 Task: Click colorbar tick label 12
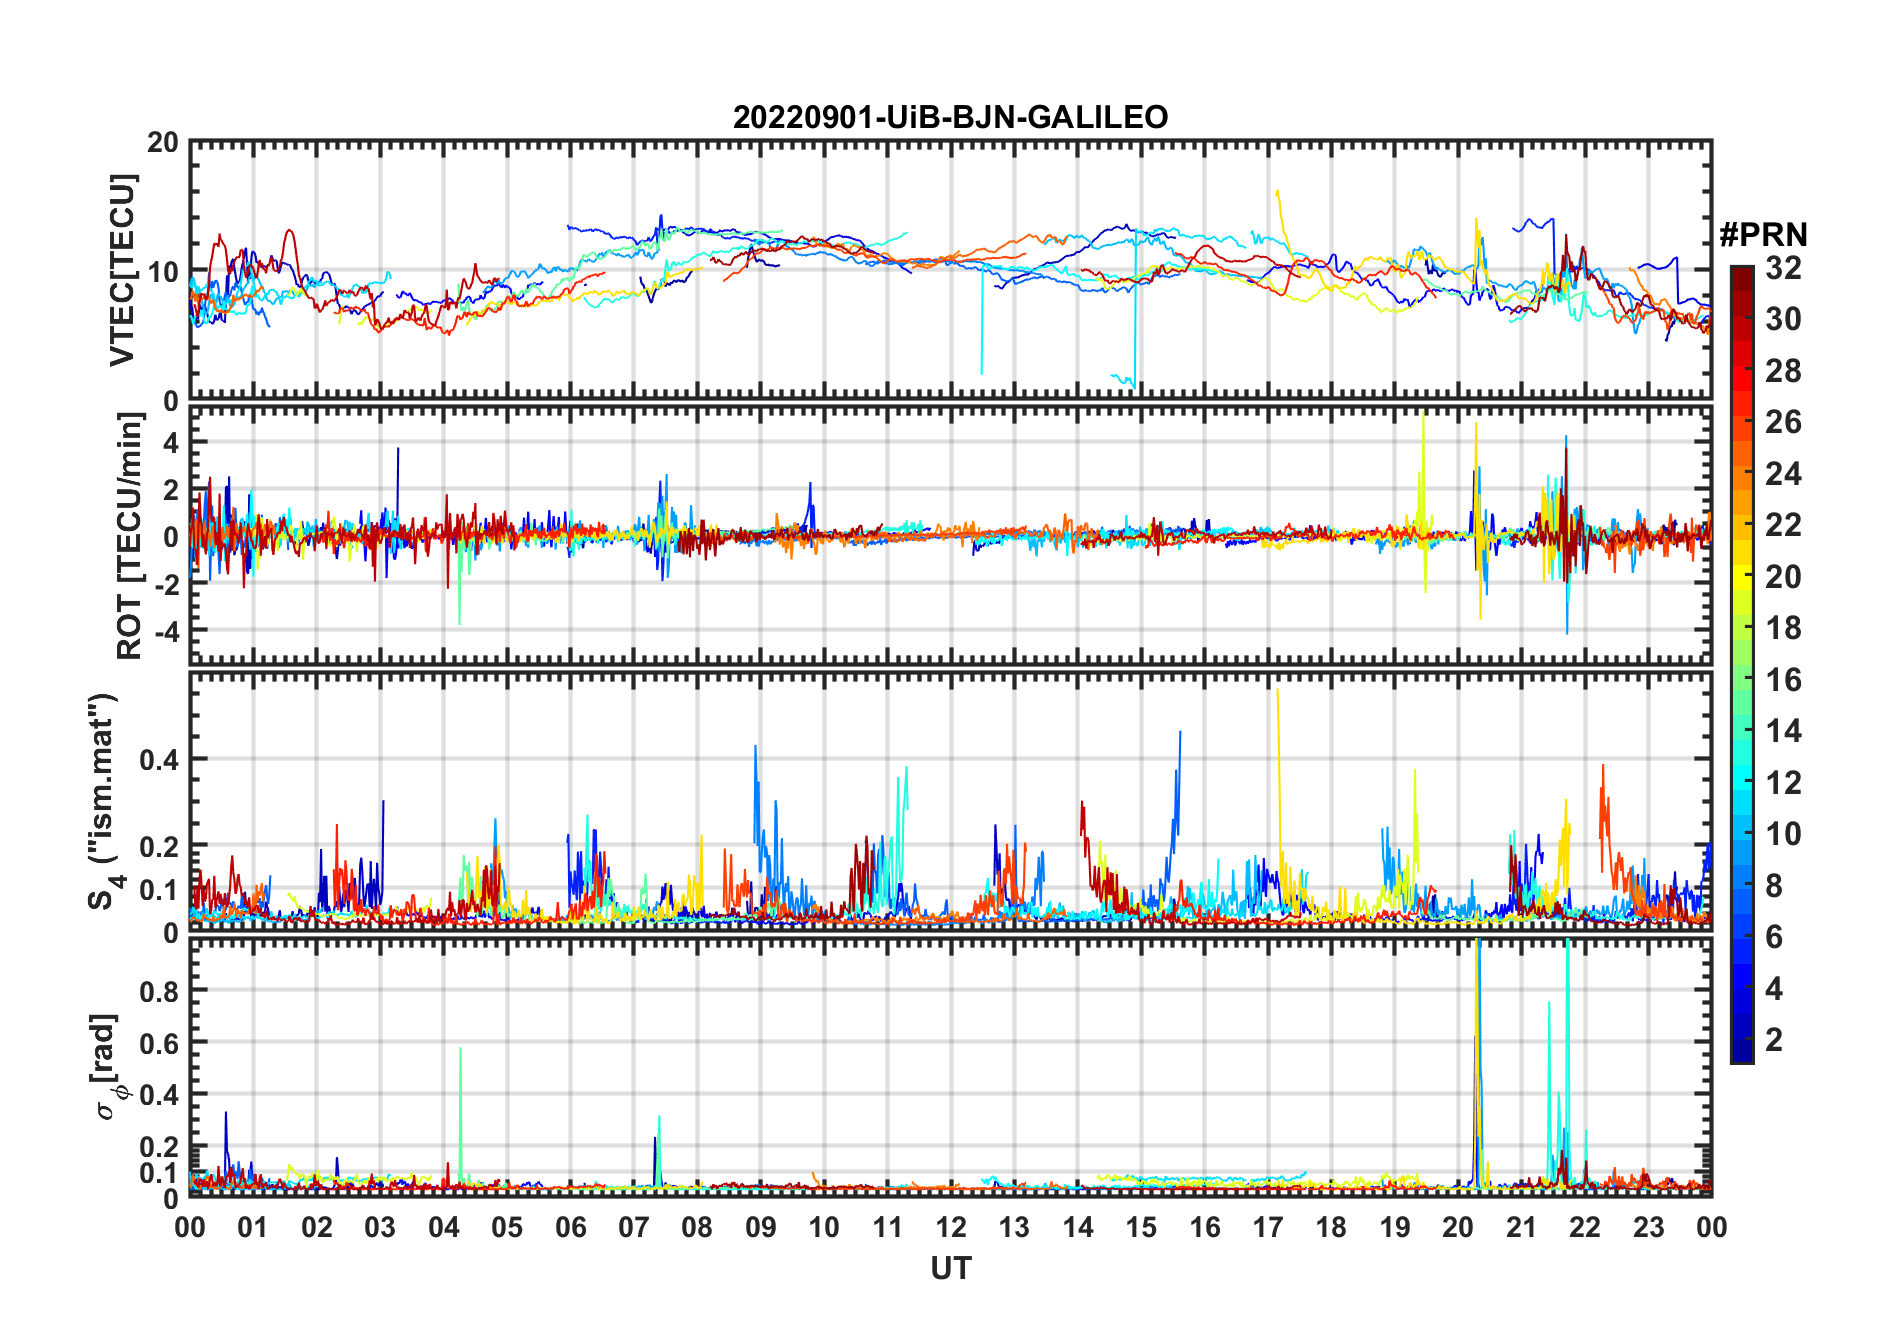point(1783,782)
